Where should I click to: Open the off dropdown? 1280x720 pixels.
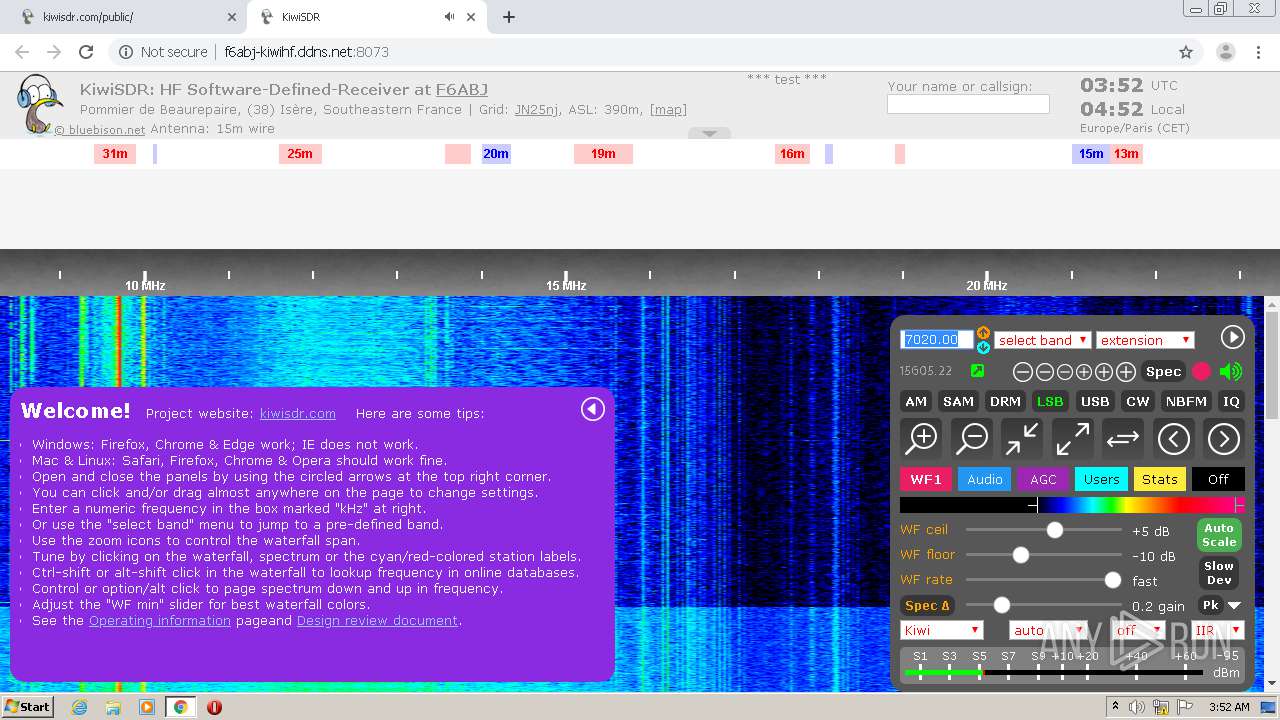tap(1139, 630)
